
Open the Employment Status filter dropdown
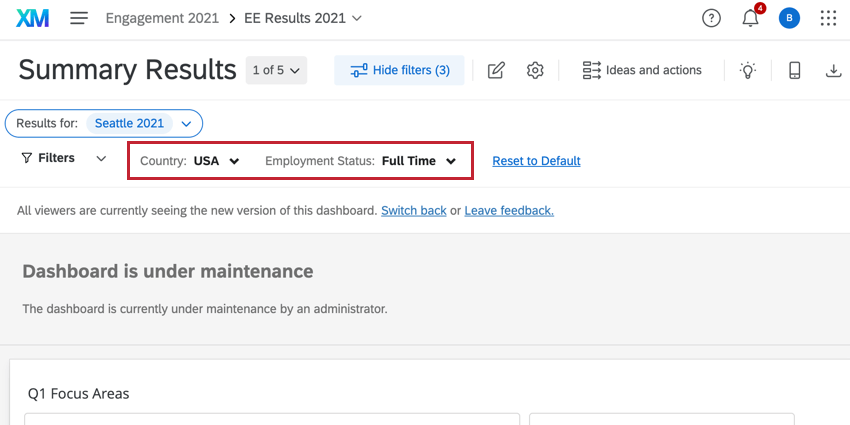pos(361,161)
